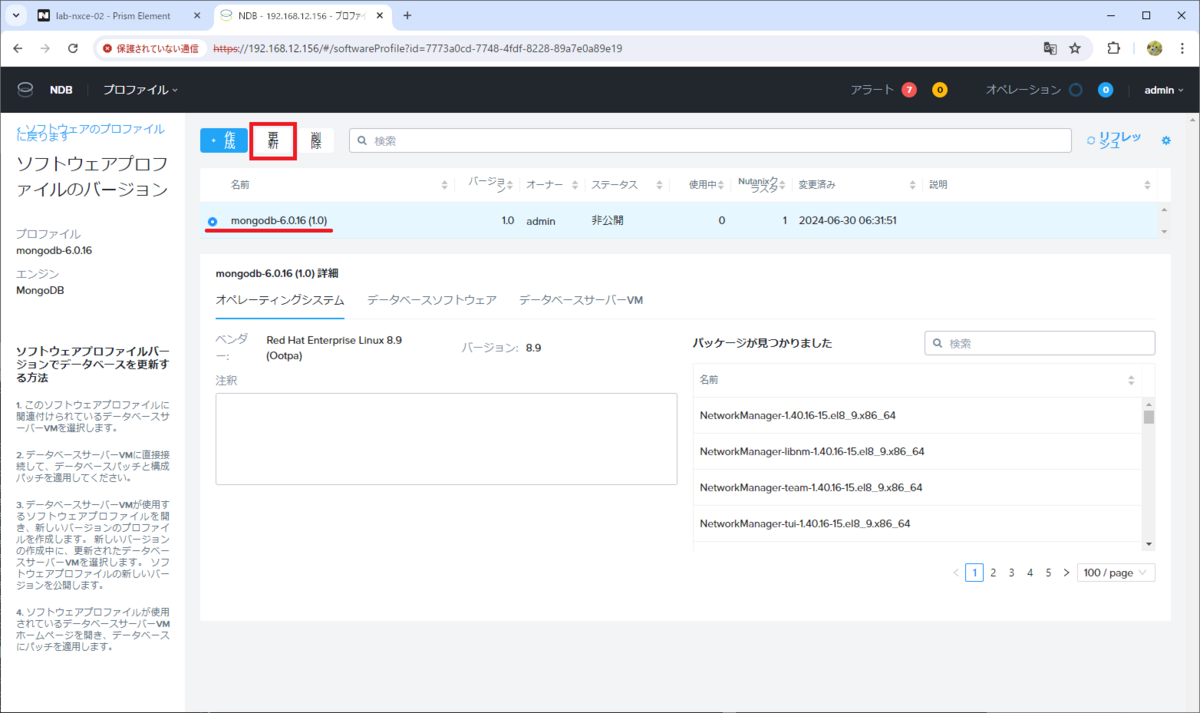This screenshot has height=713, width=1200.
Task: Open the yellow alert badge showing 0
Action: 939,90
